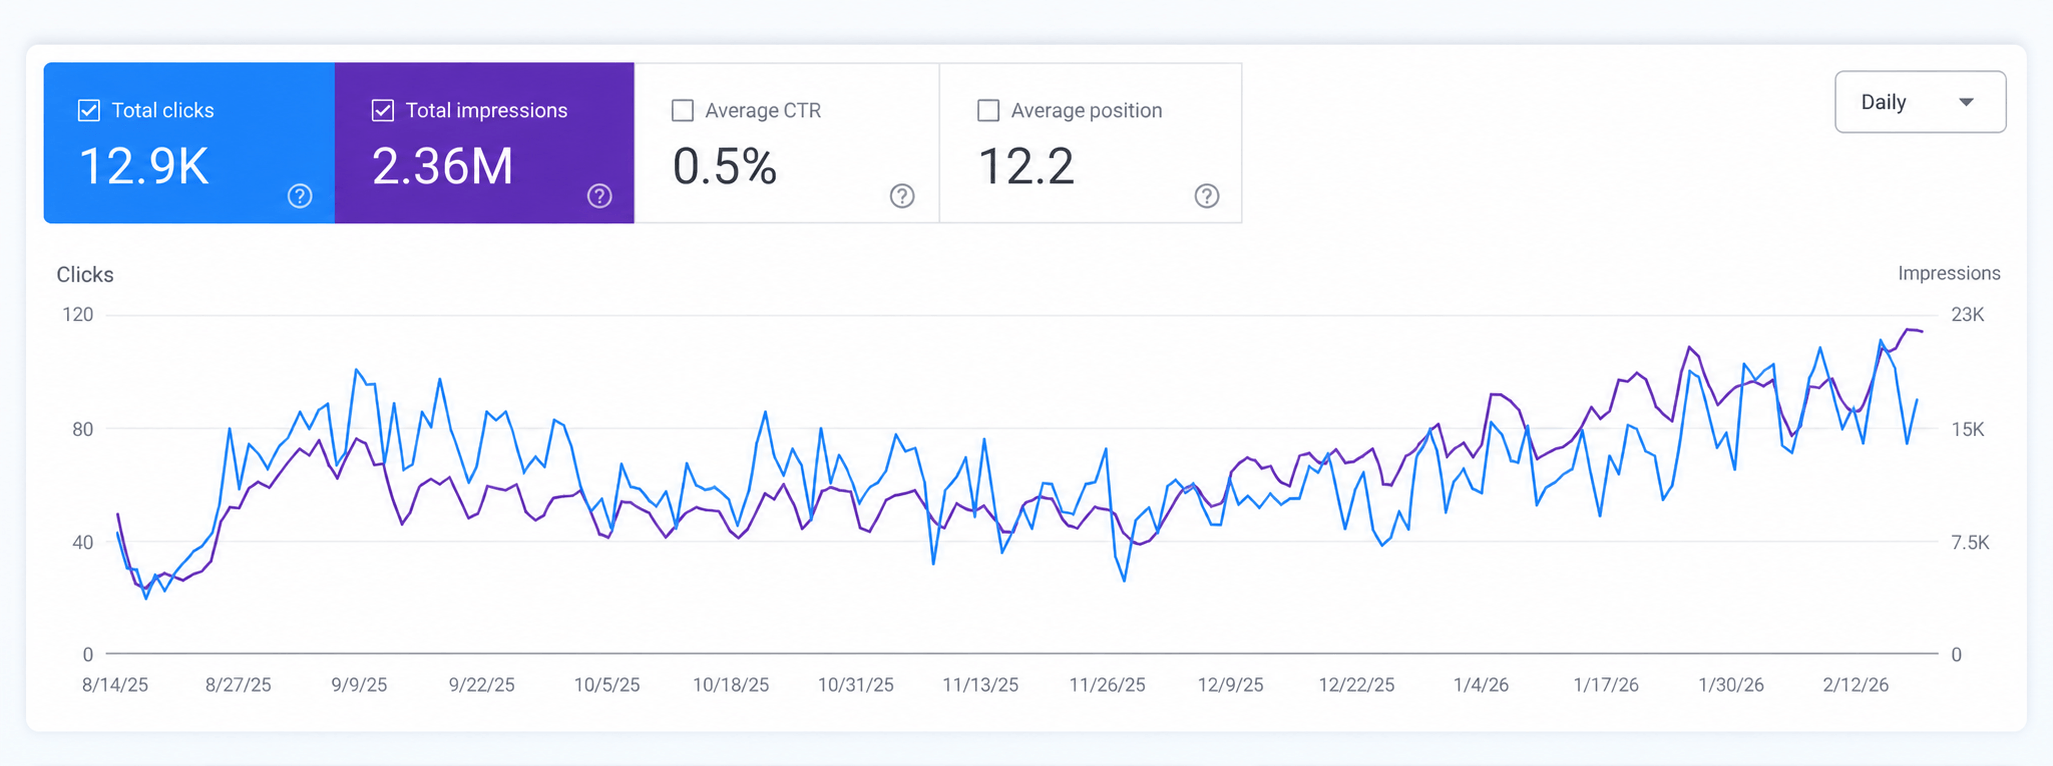Click the 1/30/26 date label
The height and width of the screenshot is (766, 2053).
(1731, 685)
